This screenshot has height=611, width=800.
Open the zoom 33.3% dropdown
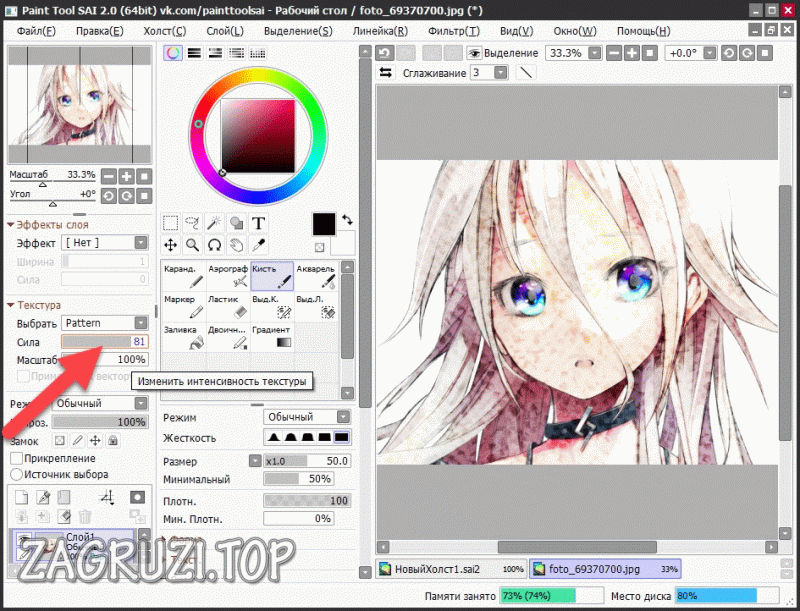pyautogui.click(x=594, y=53)
